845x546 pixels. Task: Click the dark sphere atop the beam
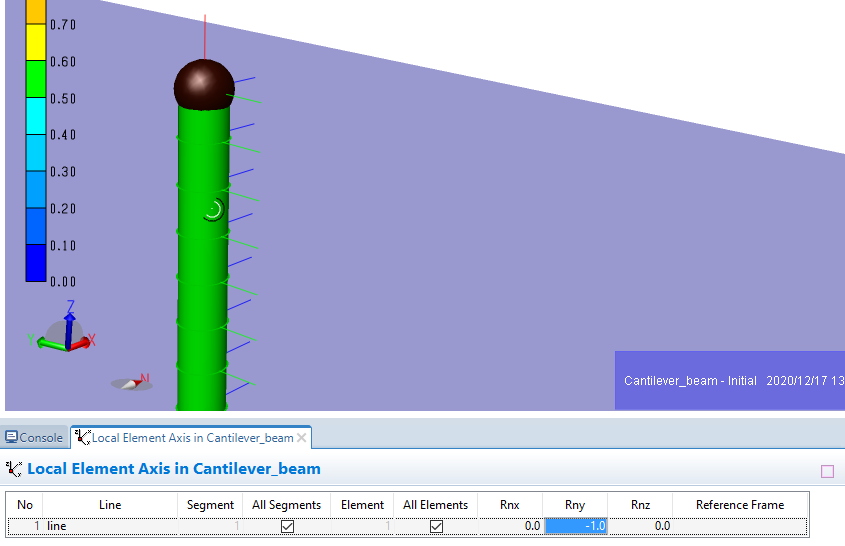[204, 83]
